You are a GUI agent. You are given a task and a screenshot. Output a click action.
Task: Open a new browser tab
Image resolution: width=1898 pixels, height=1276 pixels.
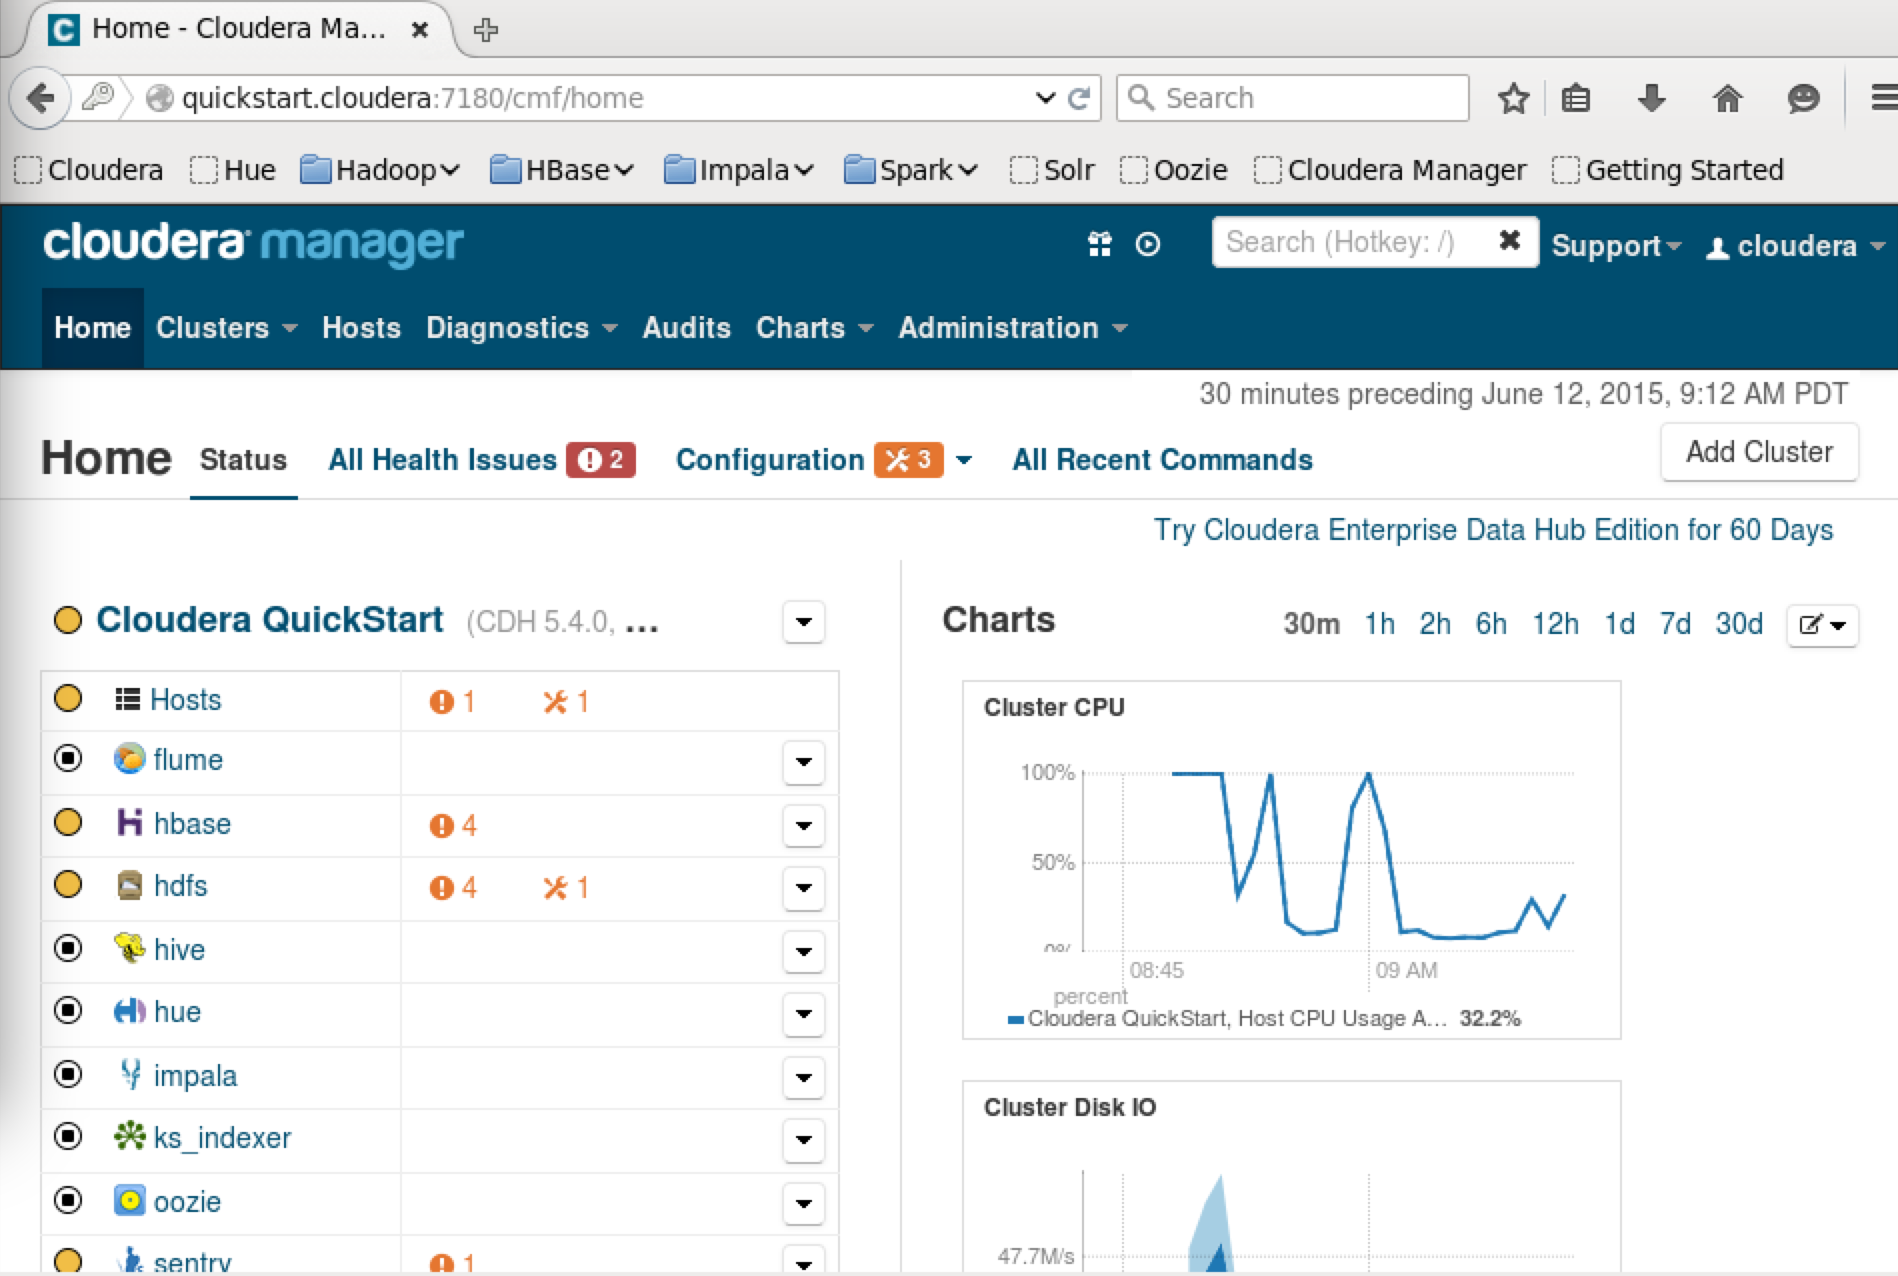coord(486,30)
